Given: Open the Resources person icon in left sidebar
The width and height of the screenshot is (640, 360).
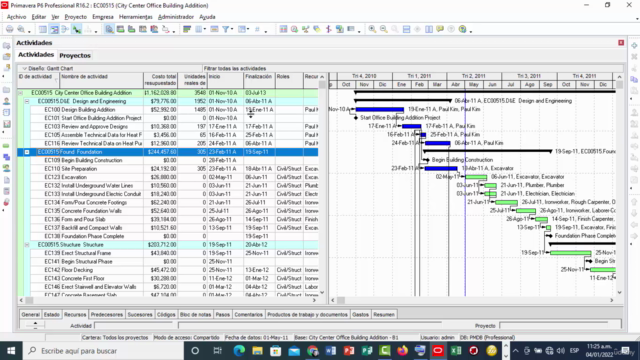Looking at the screenshot, I should point(7,101).
